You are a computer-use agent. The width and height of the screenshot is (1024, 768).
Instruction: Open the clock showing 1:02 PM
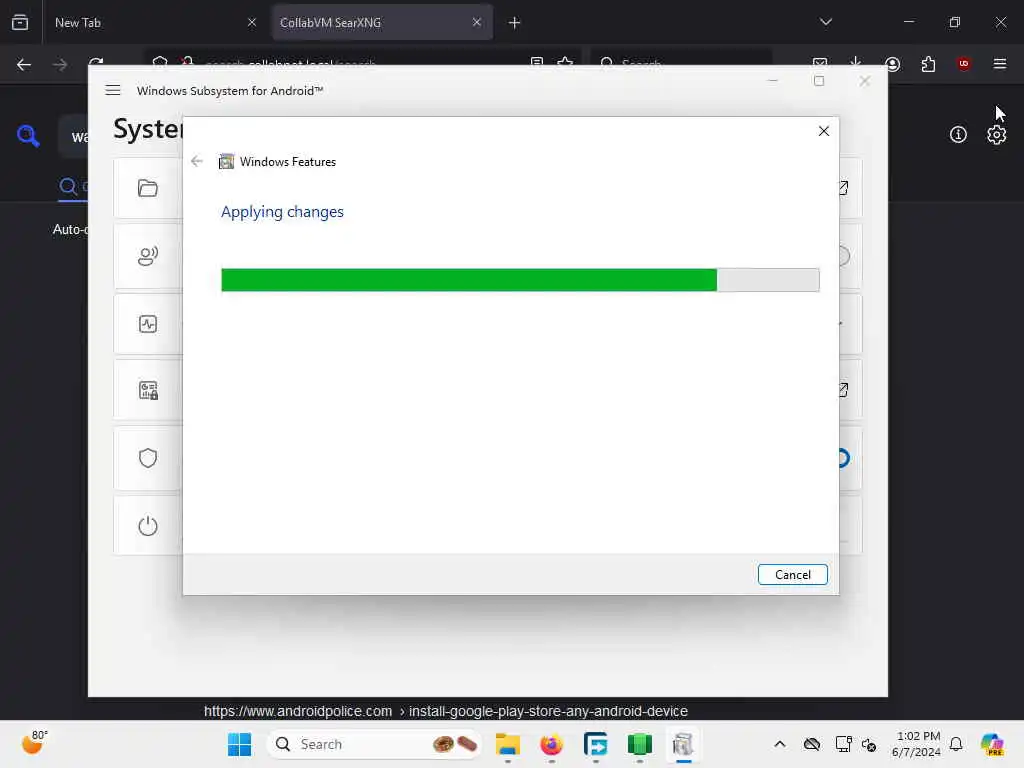coord(917,744)
